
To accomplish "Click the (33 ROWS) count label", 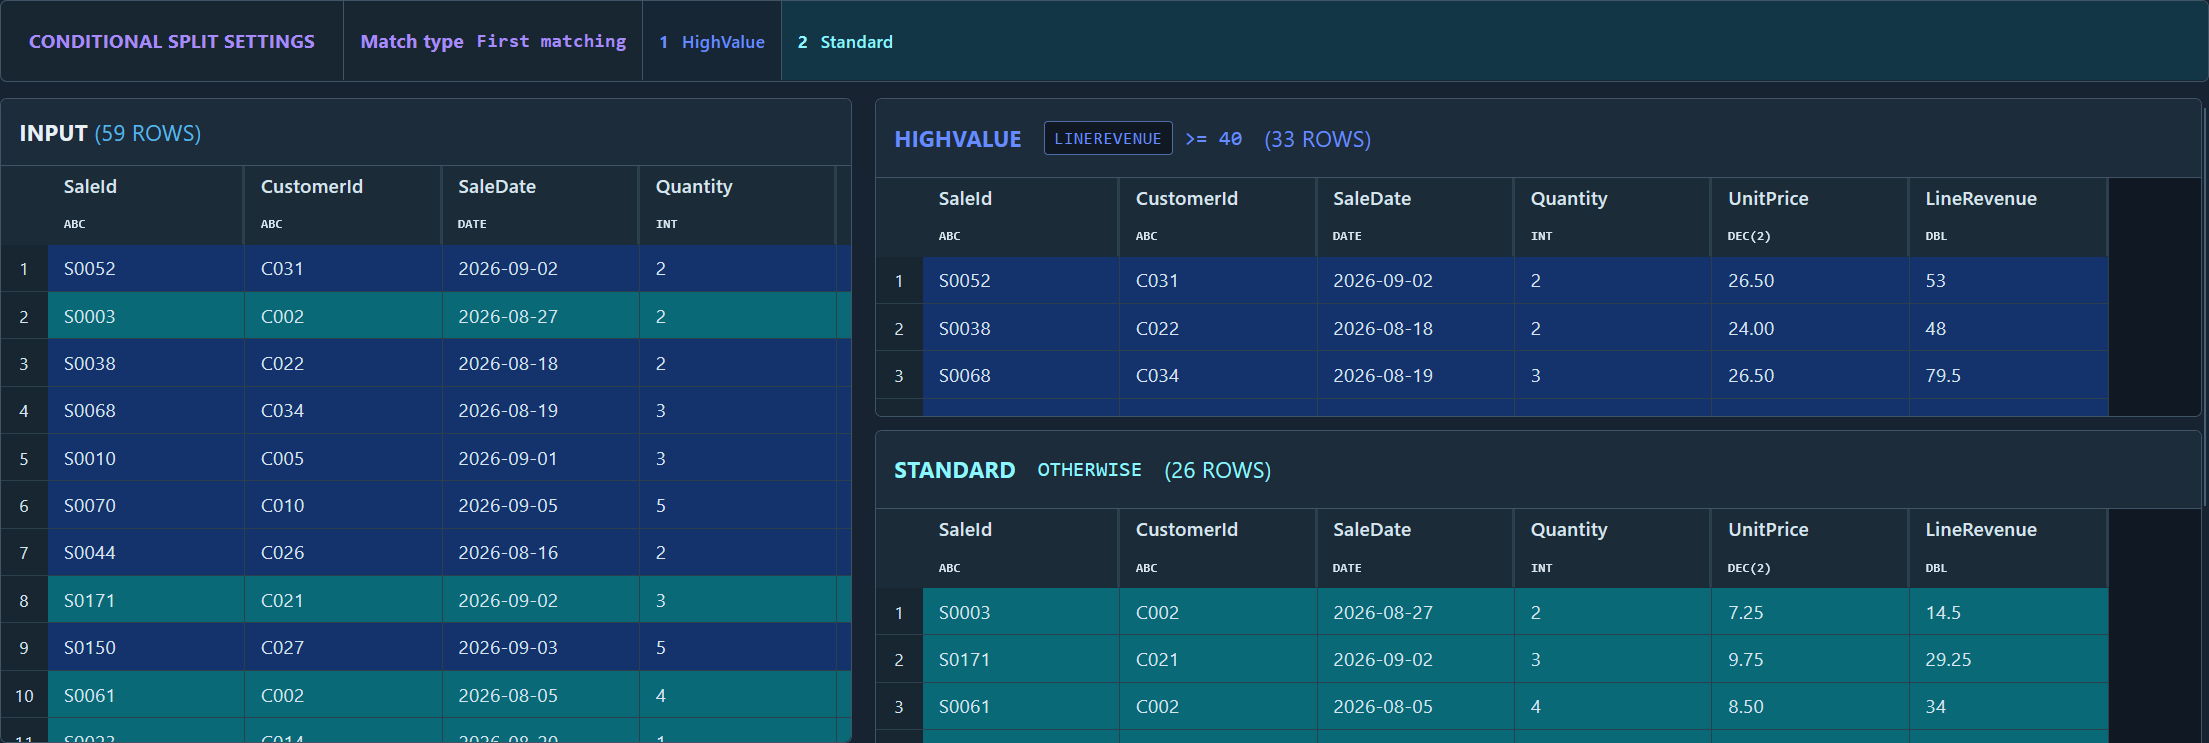I will pyautogui.click(x=1317, y=139).
